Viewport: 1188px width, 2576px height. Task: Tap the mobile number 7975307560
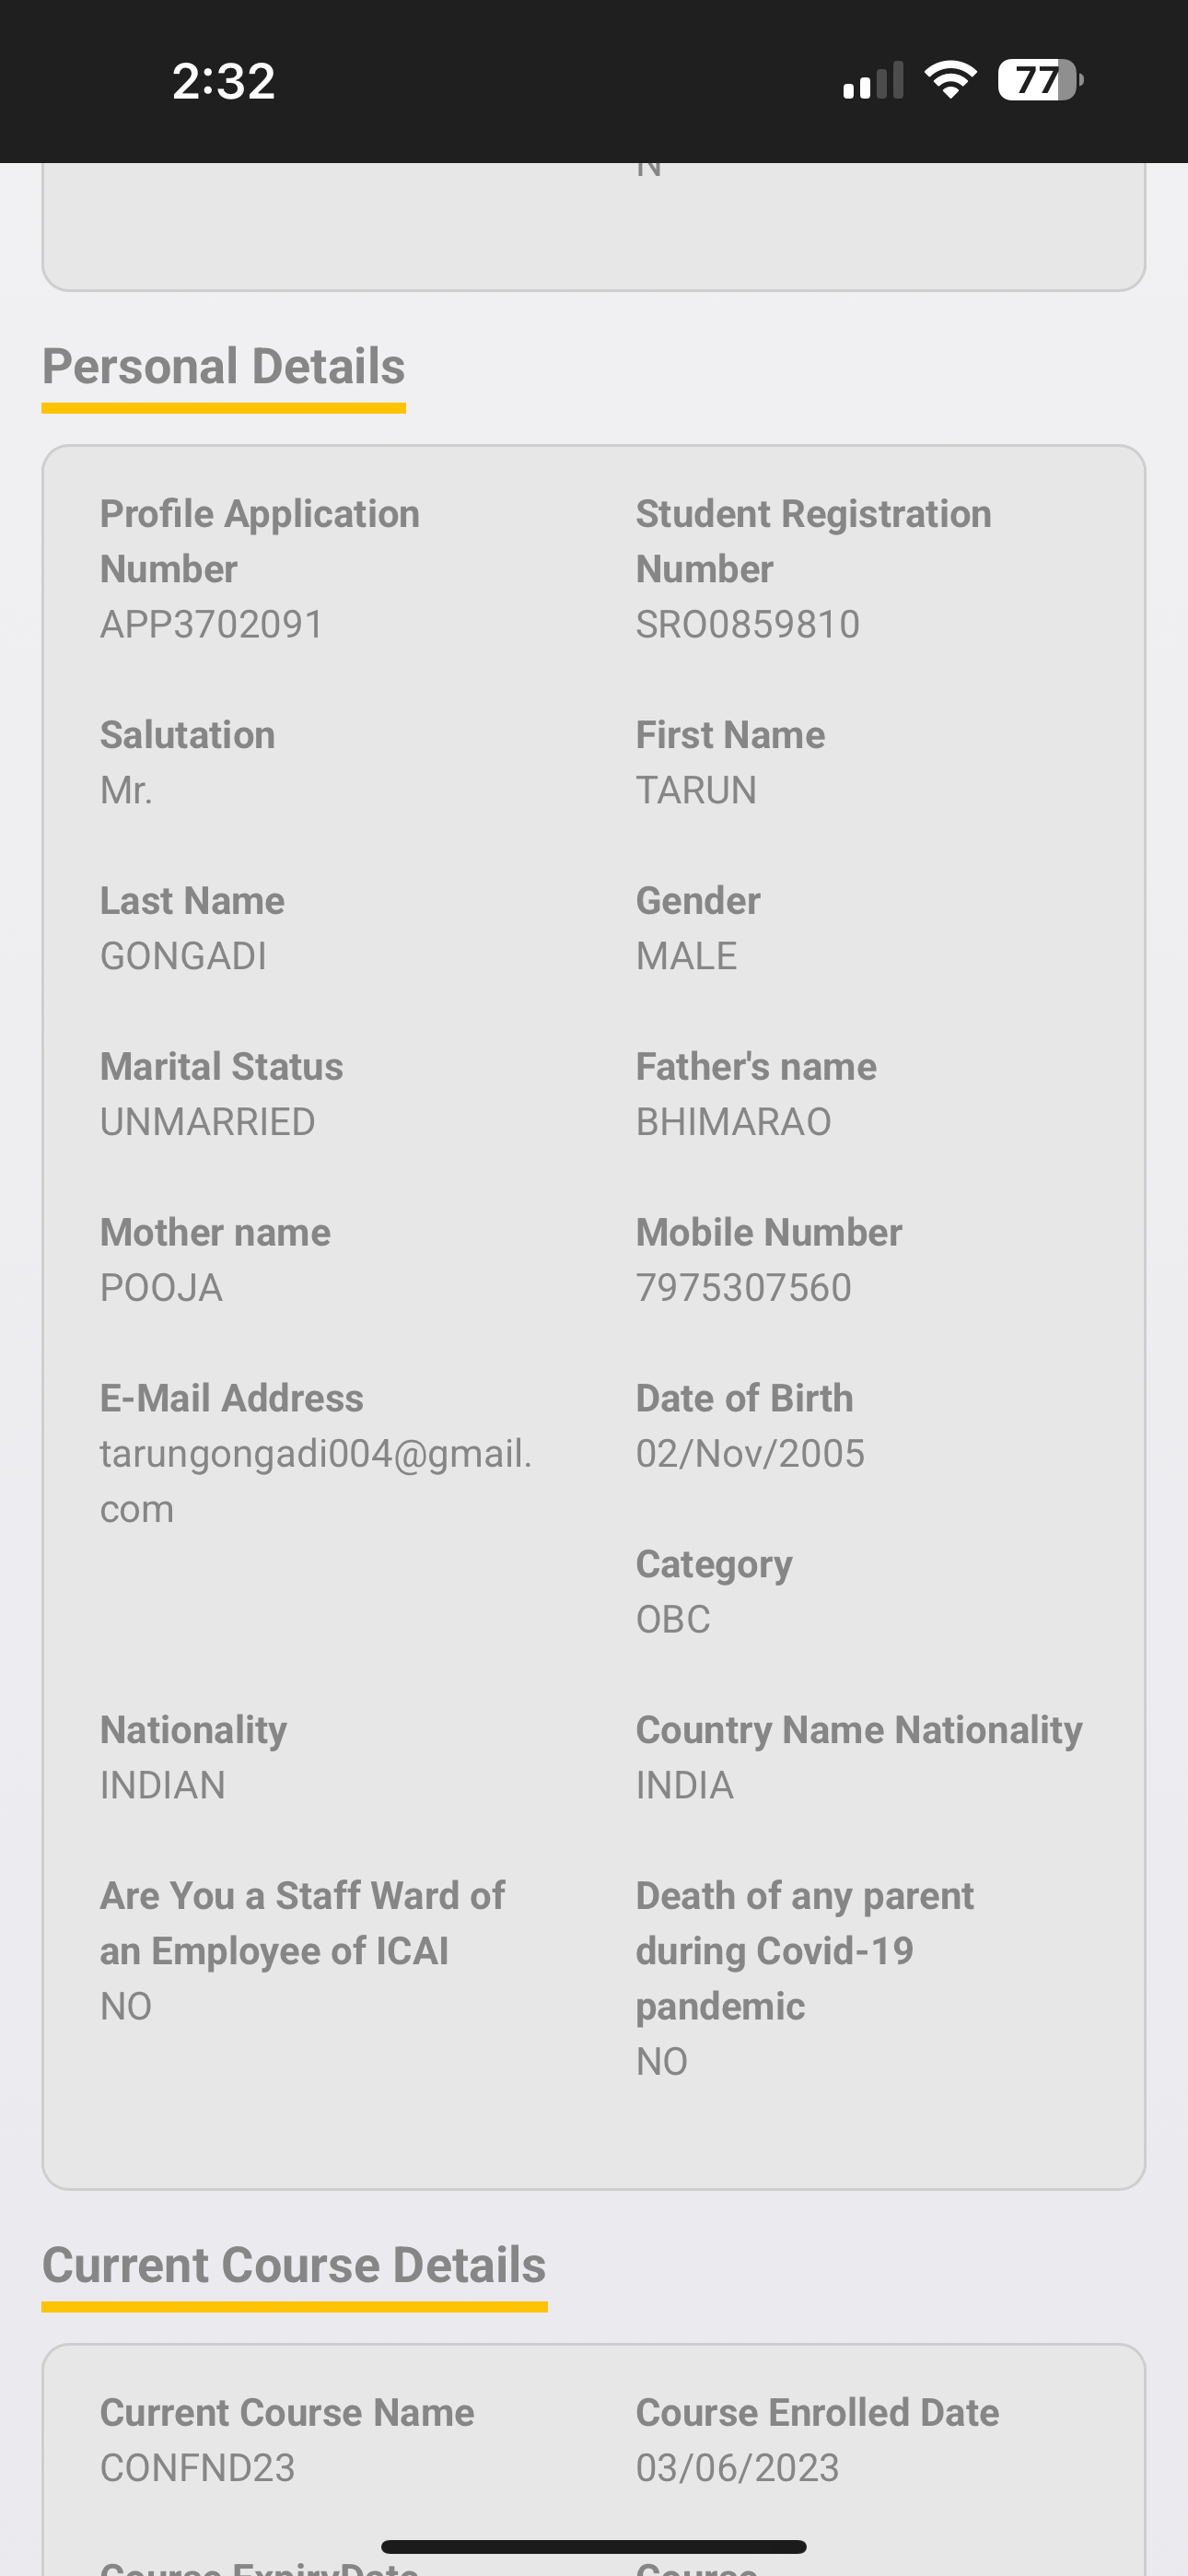coord(744,1288)
